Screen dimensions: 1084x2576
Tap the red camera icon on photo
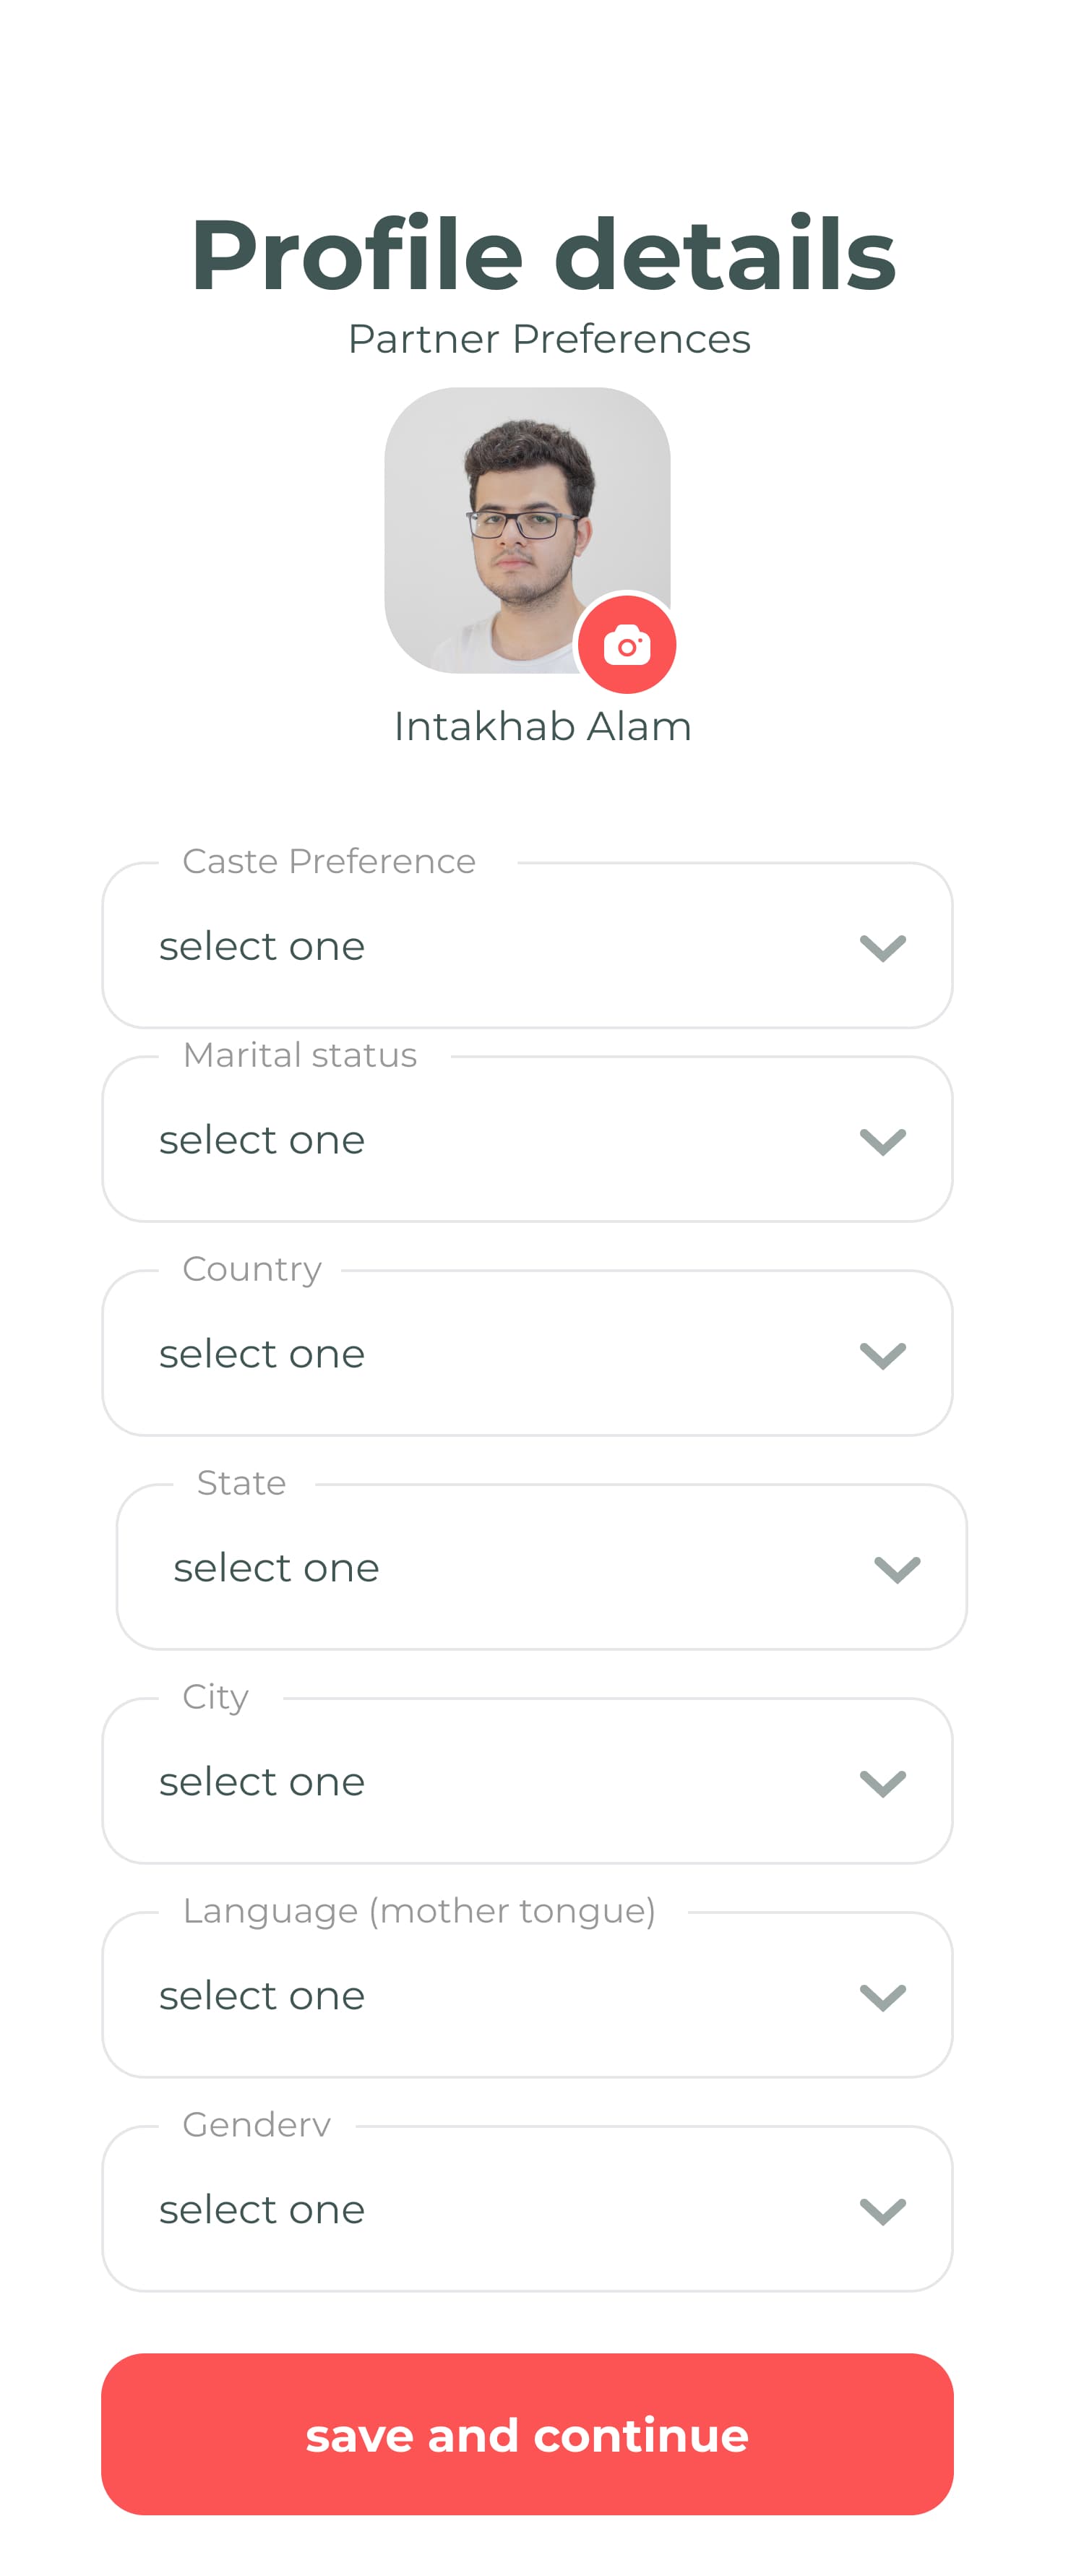627,645
